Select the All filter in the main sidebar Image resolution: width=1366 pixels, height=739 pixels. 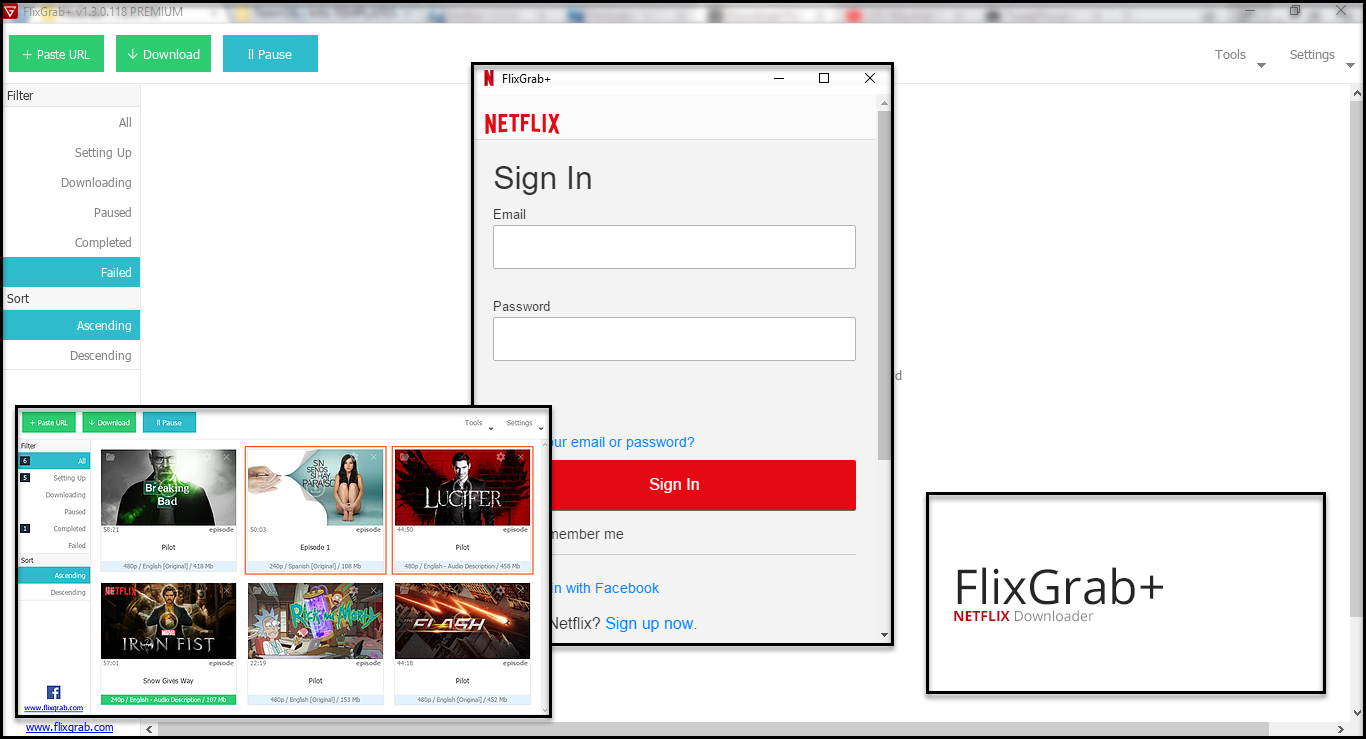[71, 123]
